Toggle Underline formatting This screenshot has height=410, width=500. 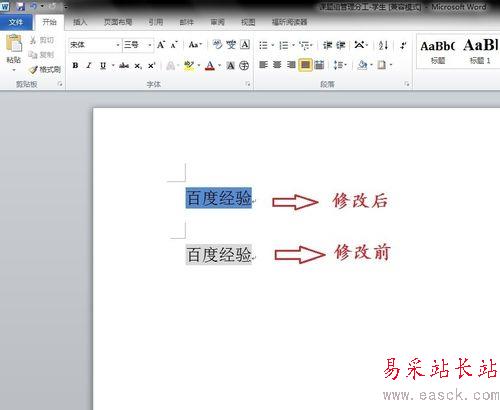(x=103, y=65)
